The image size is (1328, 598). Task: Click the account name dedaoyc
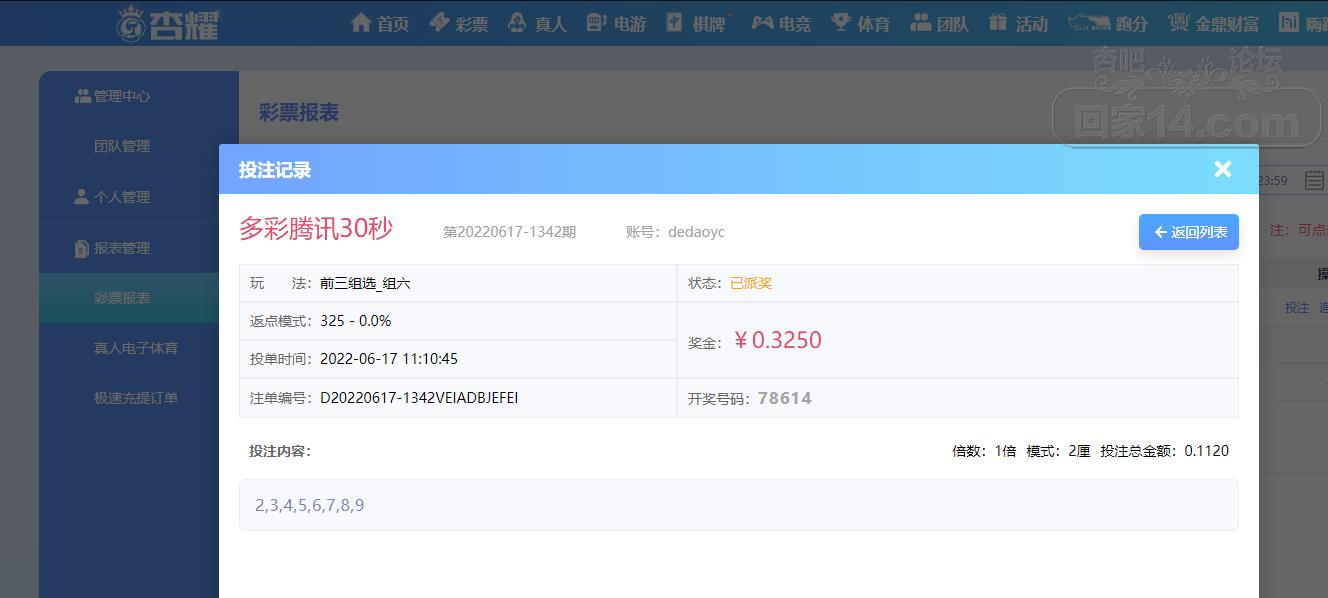(x=696, y=232)
